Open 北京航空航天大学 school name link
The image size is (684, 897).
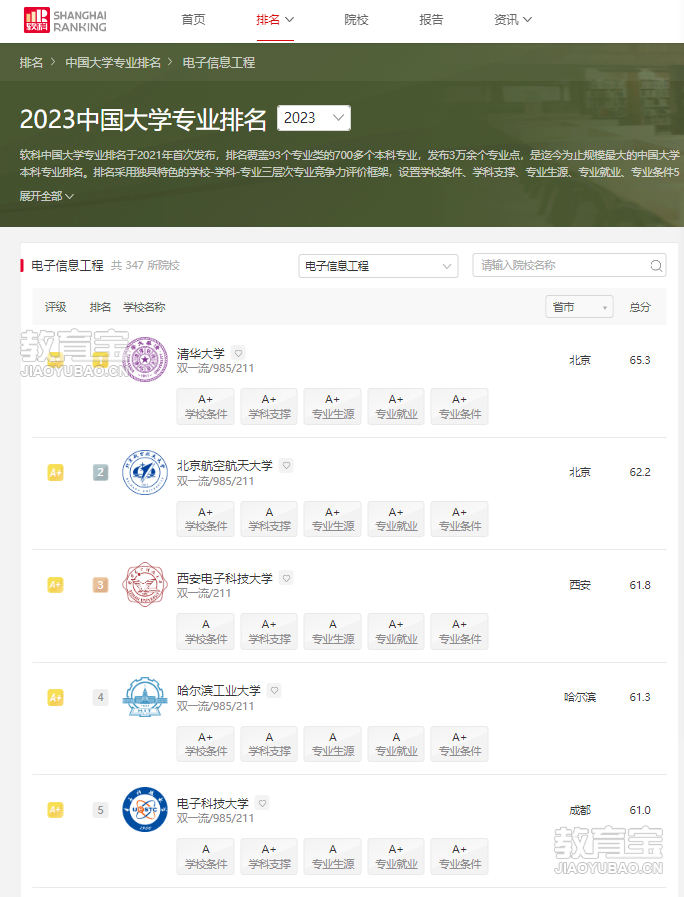pos(225,466)
